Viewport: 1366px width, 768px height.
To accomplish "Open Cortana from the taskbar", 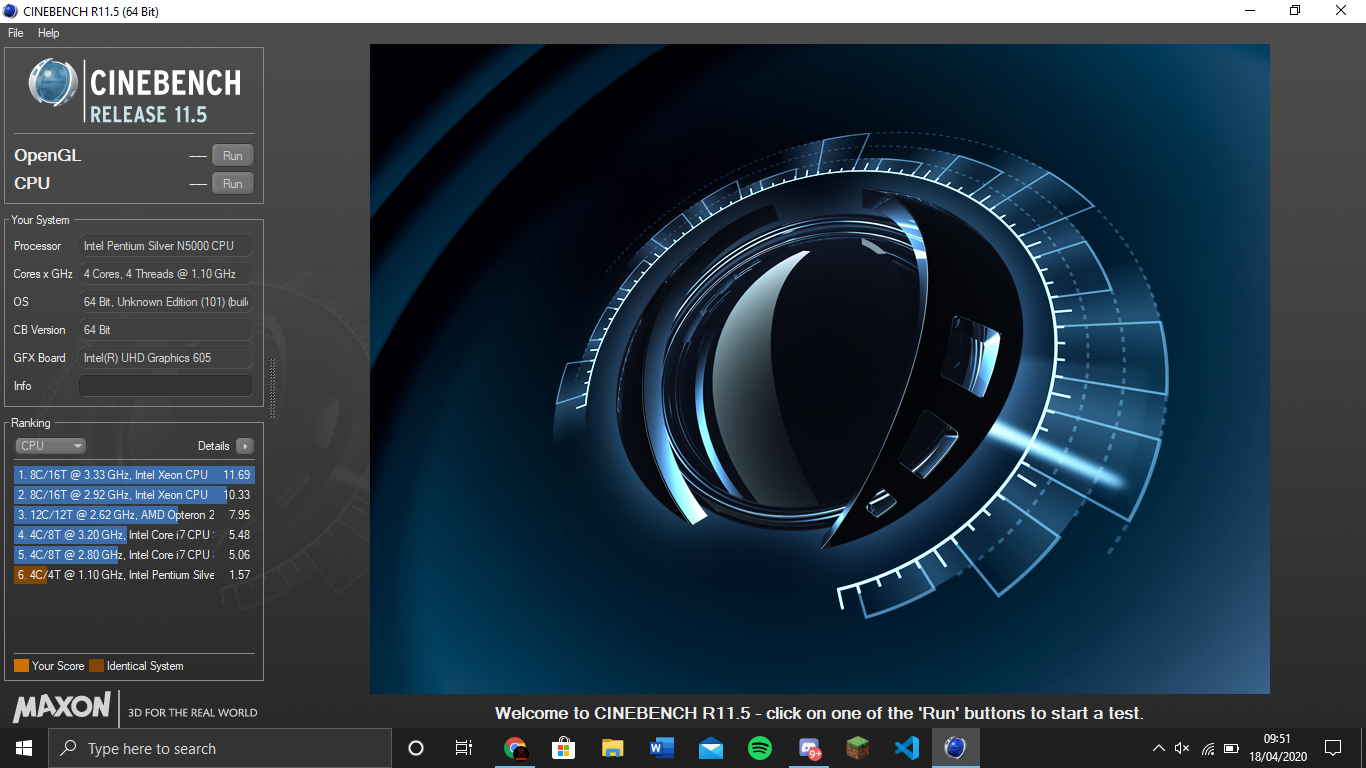I will tap(416, 748).
